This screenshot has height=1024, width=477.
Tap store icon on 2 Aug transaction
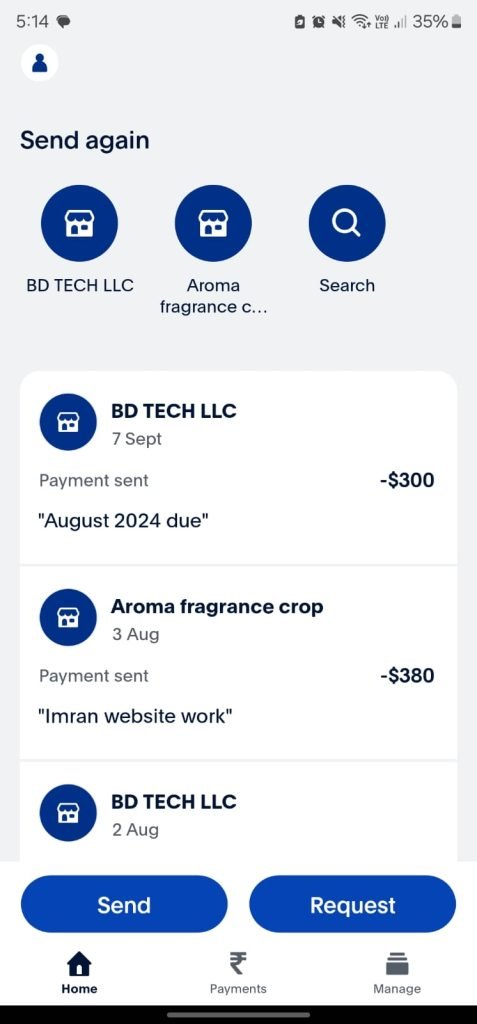[x=68, y=812]
